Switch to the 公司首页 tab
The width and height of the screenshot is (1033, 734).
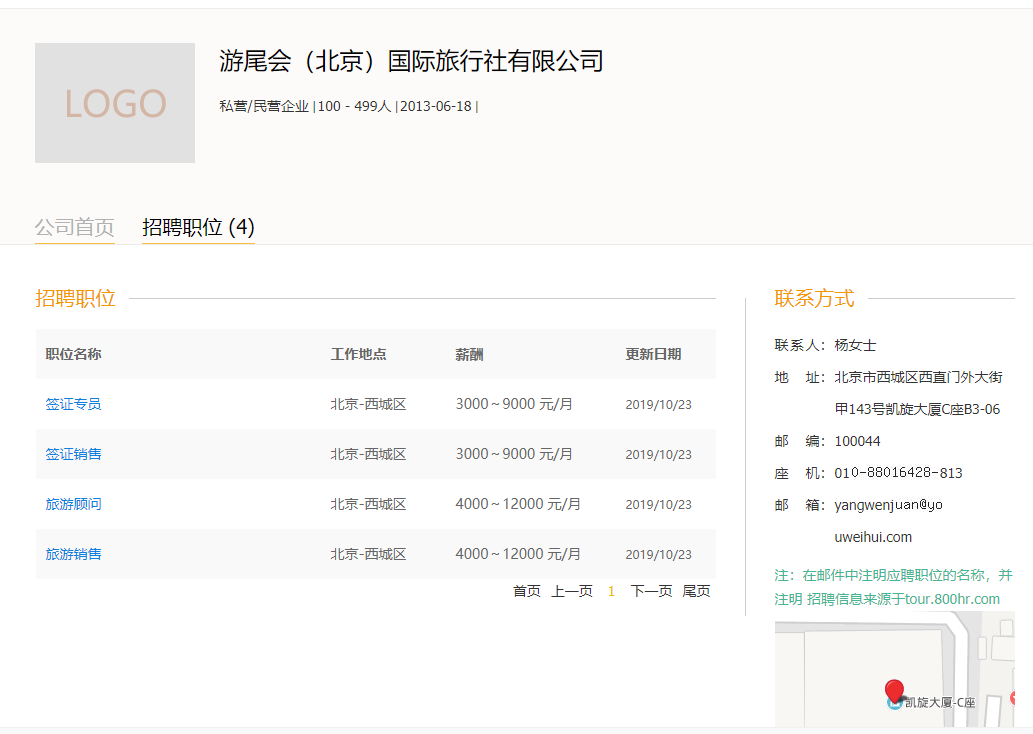[75, 227]
